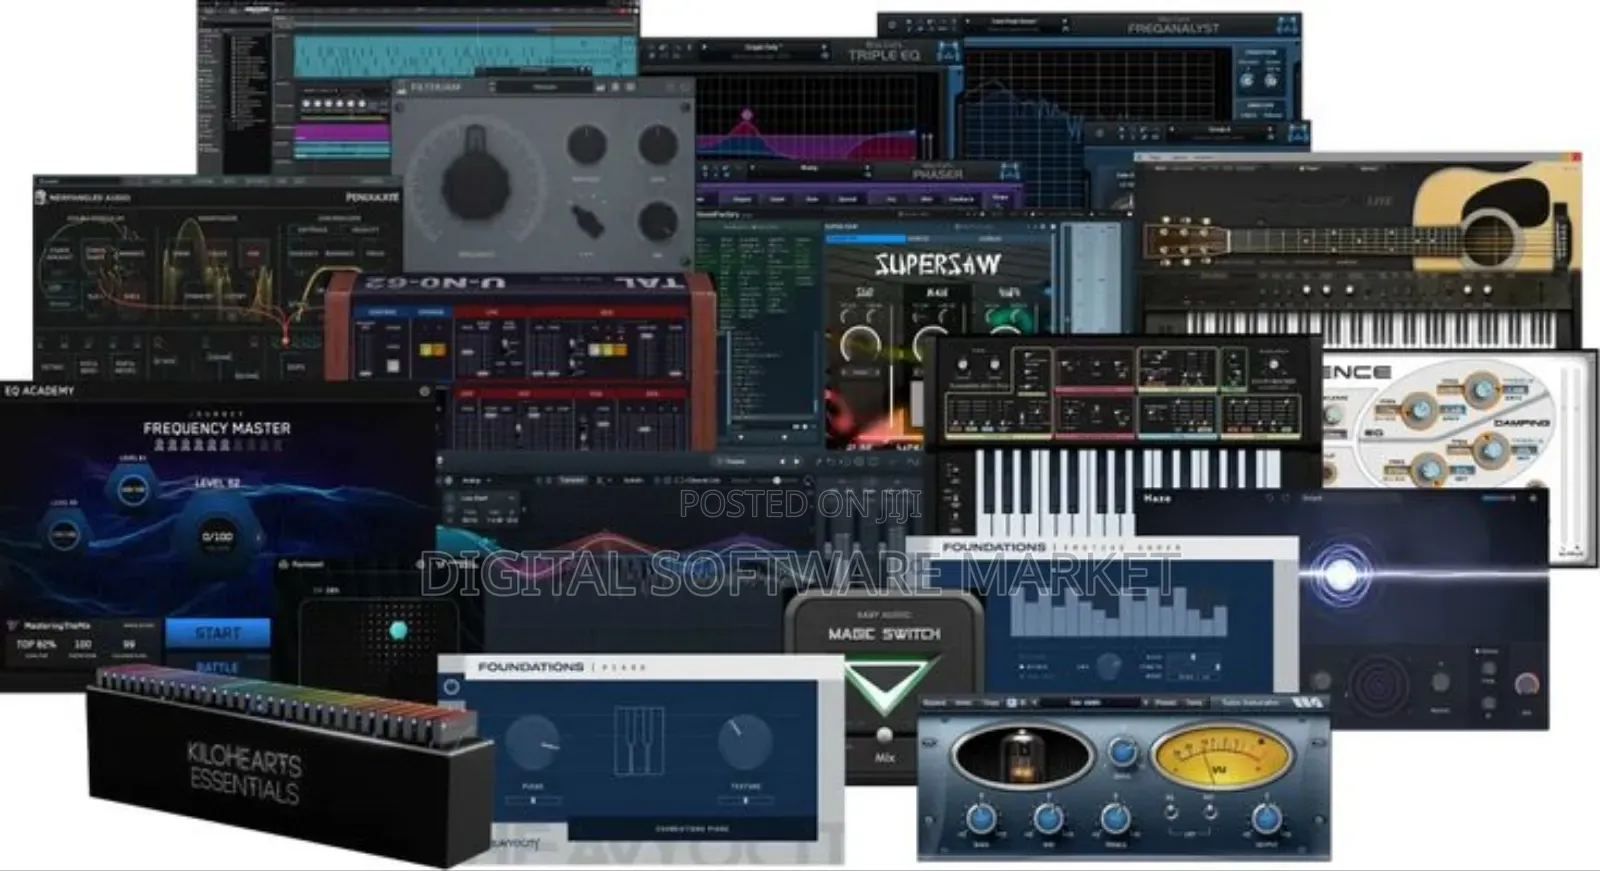
Task: Click the BATTLE button in EQ Academy
Action: pyautogui.click(x=217, y=667)
